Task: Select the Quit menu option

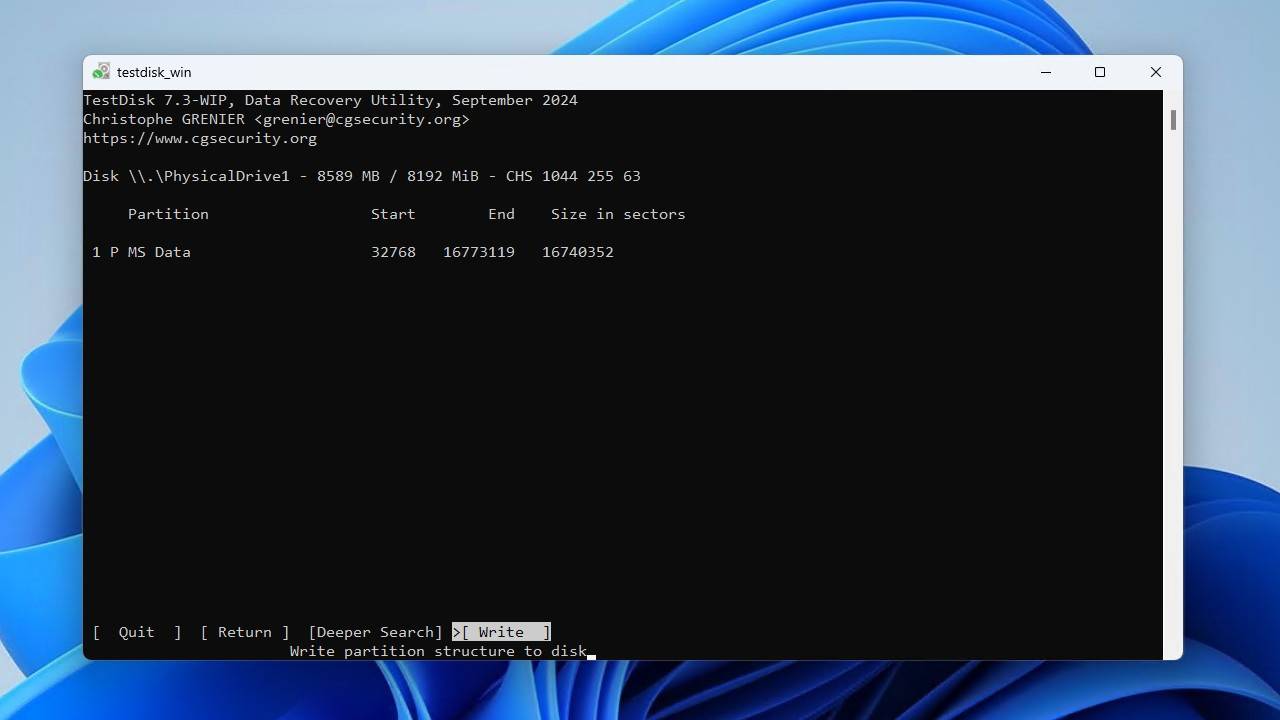Action: pos(137,632)
